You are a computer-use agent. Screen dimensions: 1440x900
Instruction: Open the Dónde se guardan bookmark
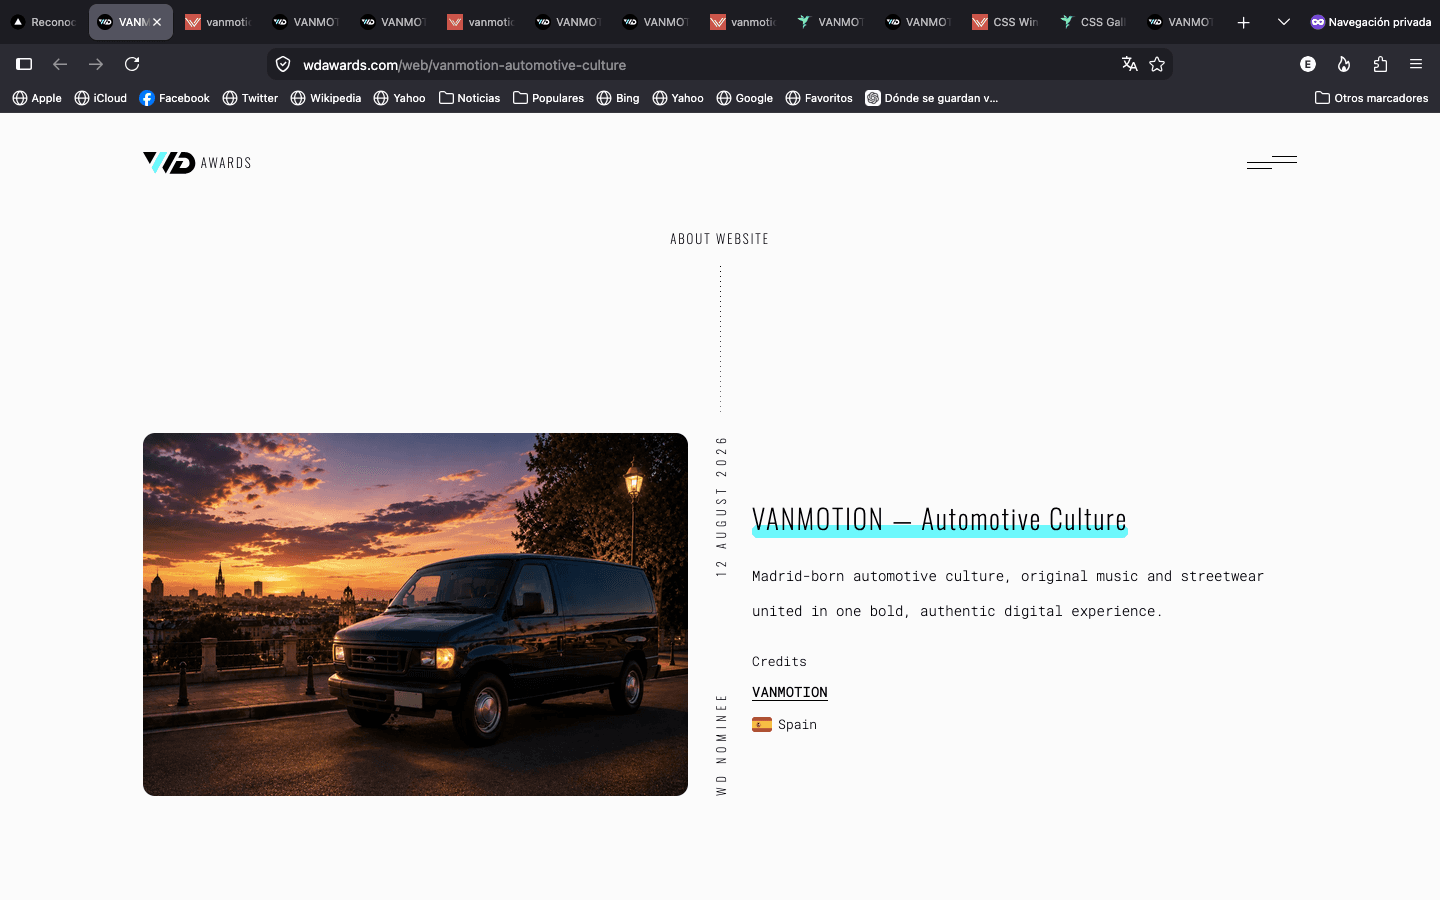point(932,98)
